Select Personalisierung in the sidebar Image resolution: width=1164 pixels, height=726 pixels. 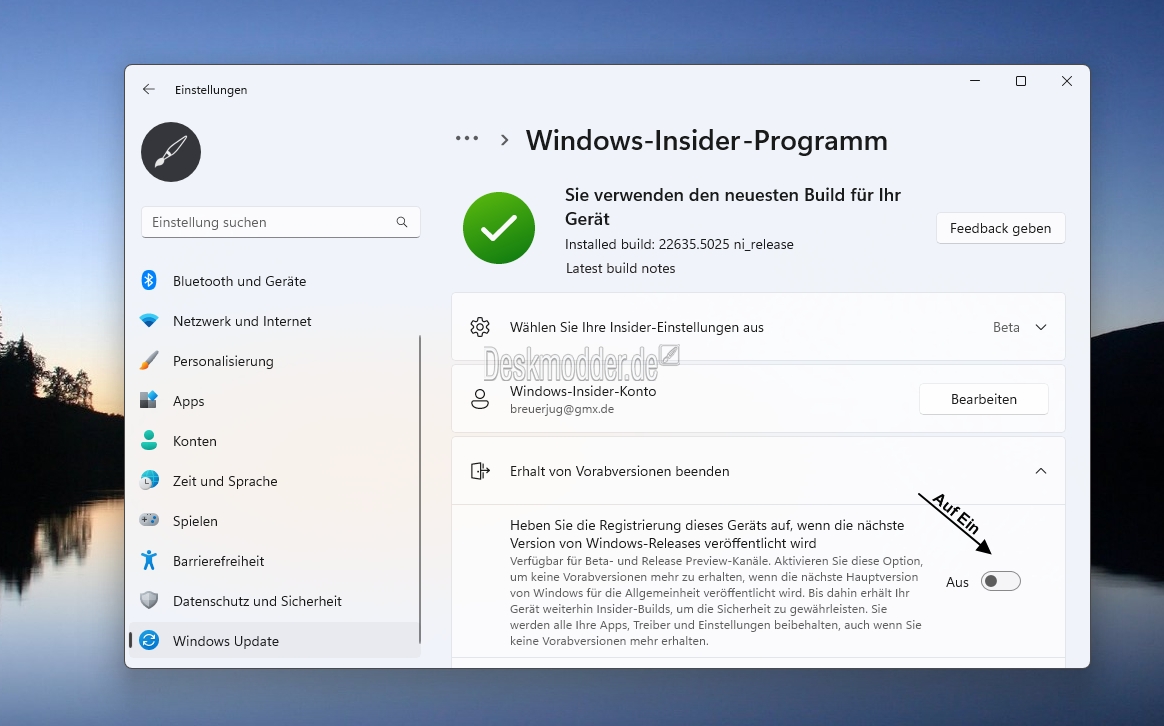point(275,361)
